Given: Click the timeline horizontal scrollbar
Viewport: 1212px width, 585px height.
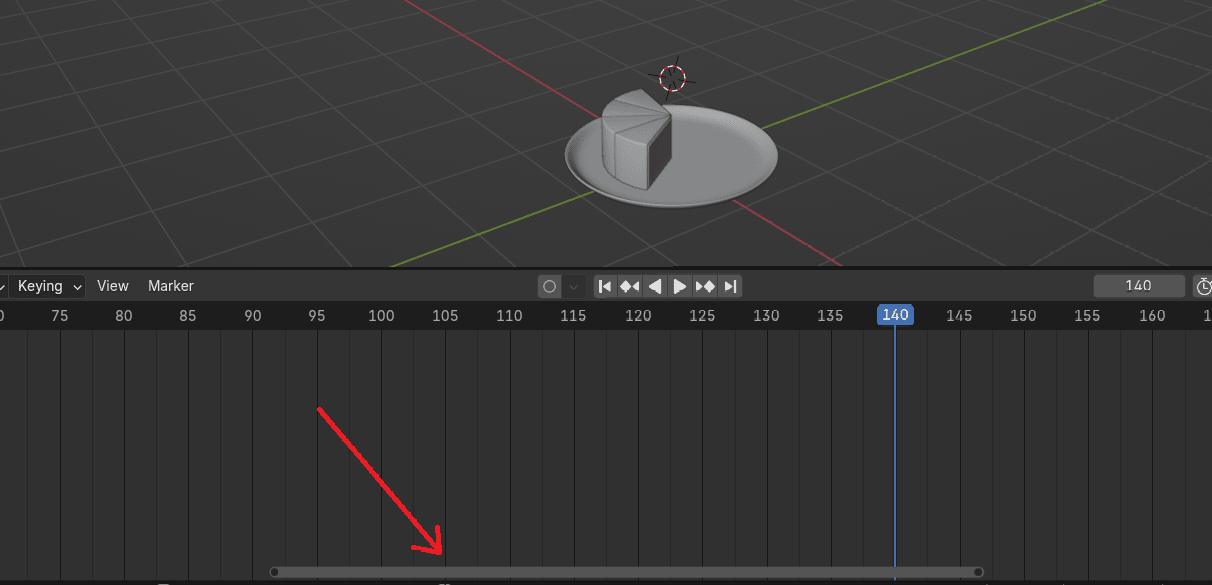Looking at the screenshot, I should (x=626, y=572).
